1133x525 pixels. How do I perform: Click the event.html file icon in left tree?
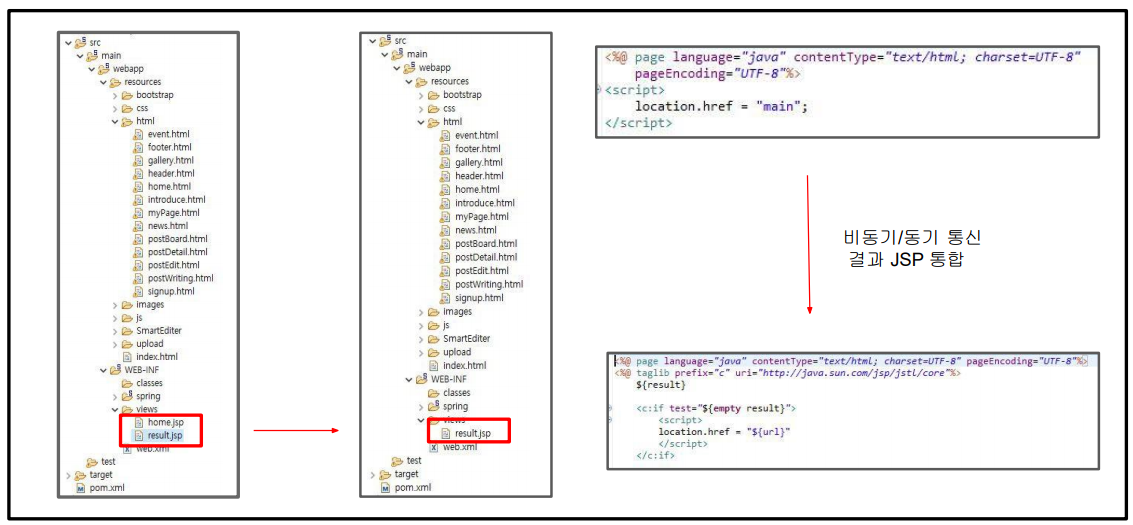point(139,134)
